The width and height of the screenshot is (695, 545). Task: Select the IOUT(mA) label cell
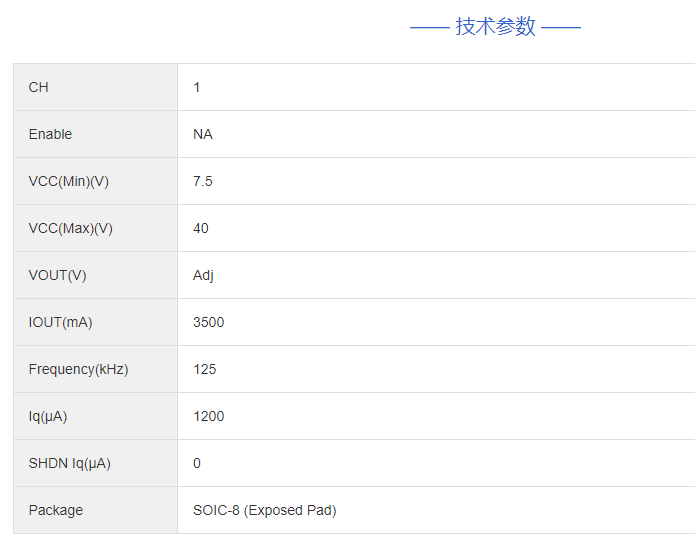coord(60,323)
